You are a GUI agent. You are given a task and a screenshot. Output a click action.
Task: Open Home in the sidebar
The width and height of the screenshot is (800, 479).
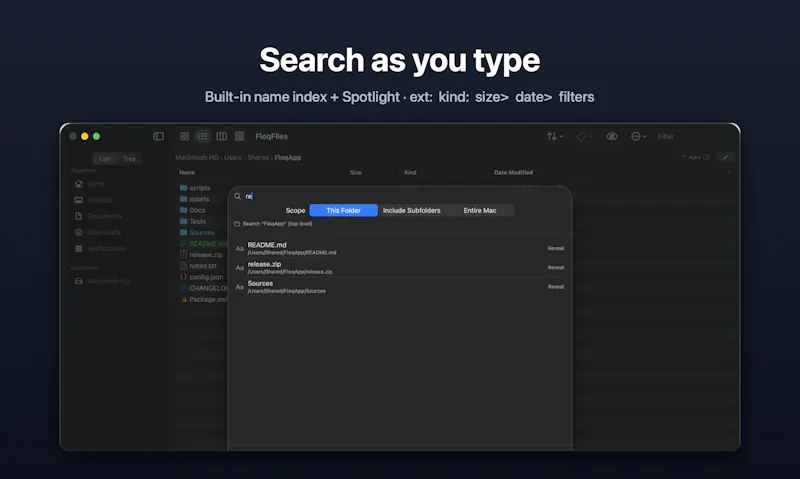[x=96, y=184]
